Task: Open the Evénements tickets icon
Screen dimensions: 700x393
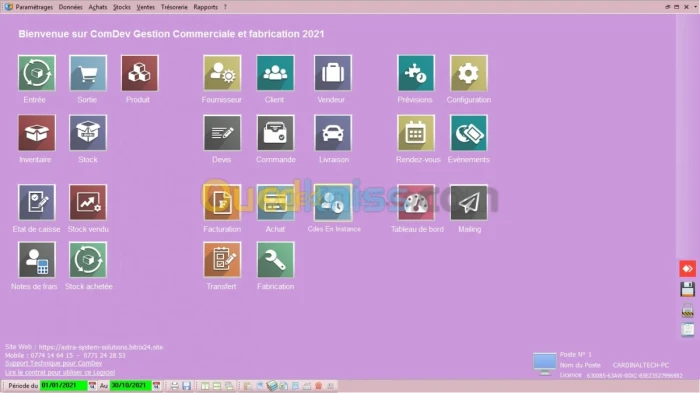Action: point(469,133)
